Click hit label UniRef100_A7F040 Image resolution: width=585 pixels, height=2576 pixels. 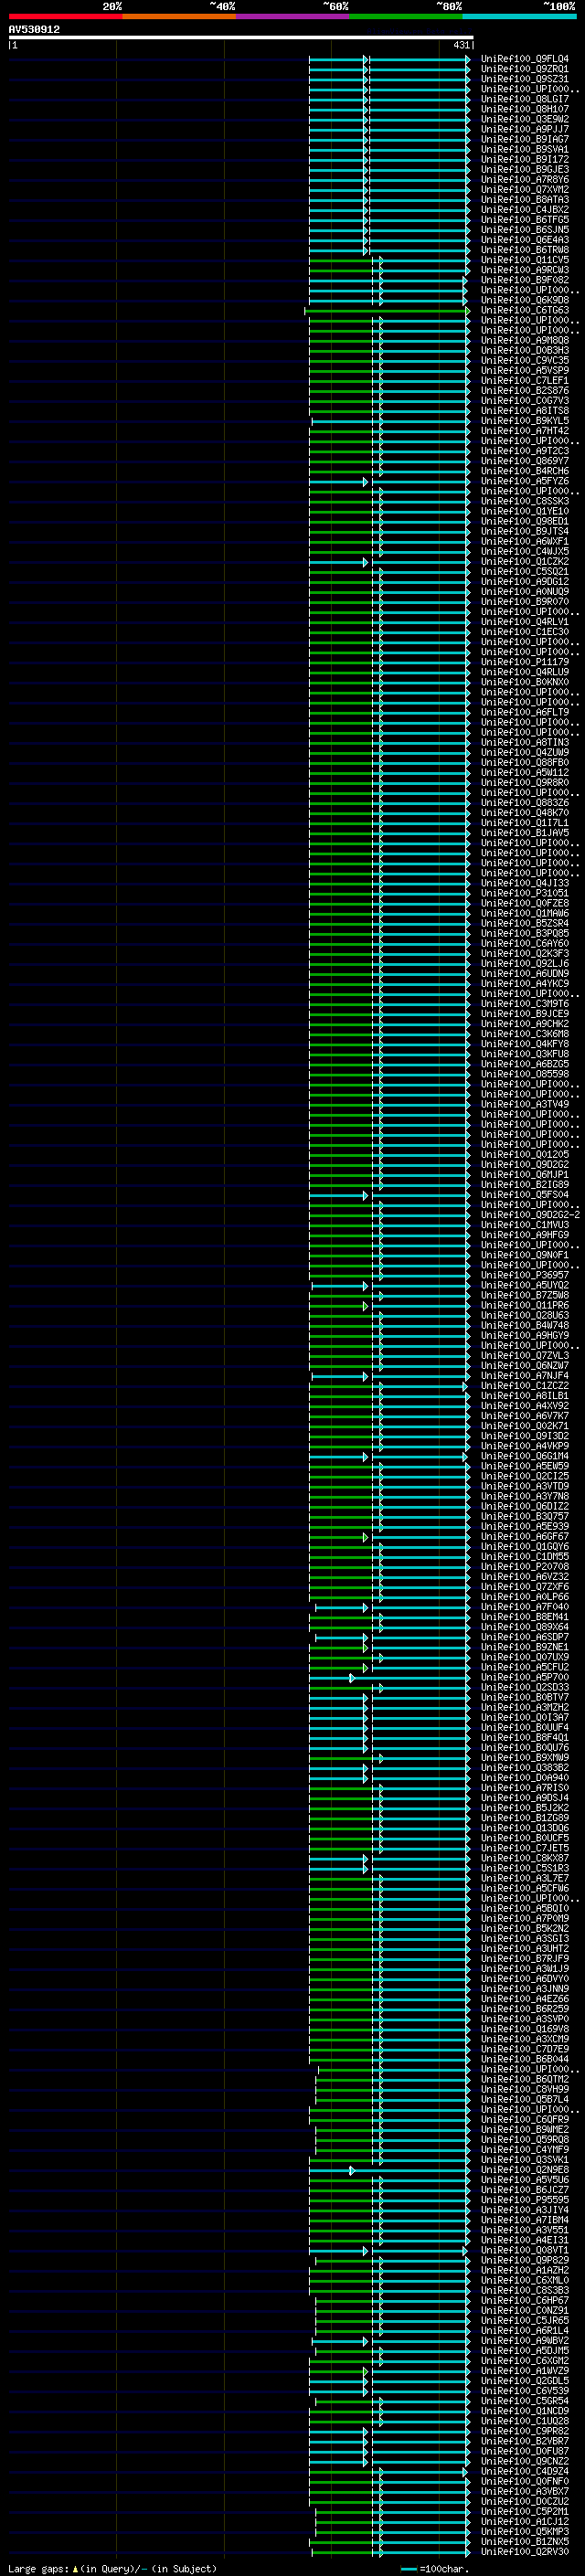(525, 1607)
